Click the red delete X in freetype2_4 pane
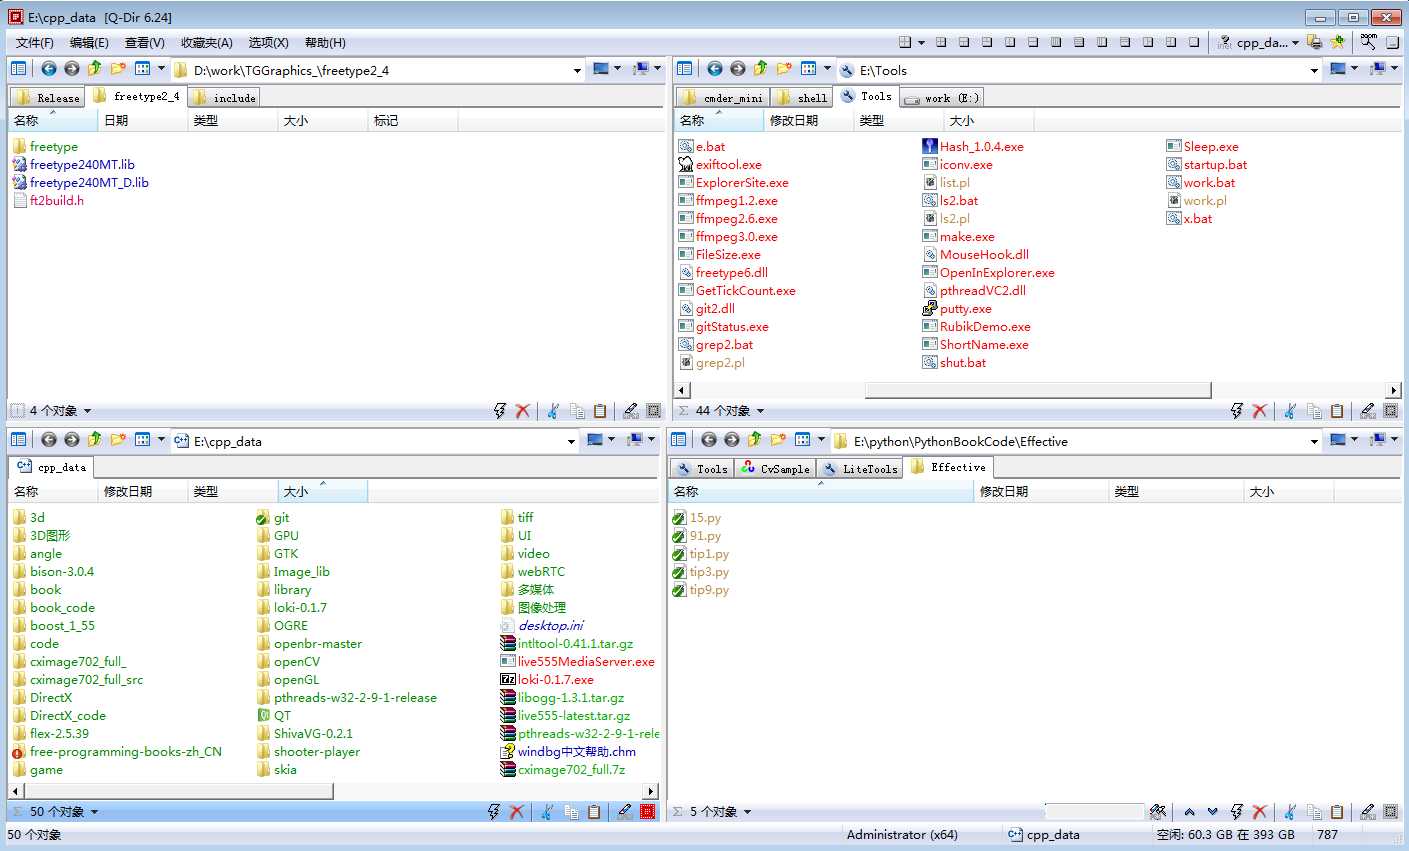The width and height of the screenshot is (1409, 851). click(523, 411)
